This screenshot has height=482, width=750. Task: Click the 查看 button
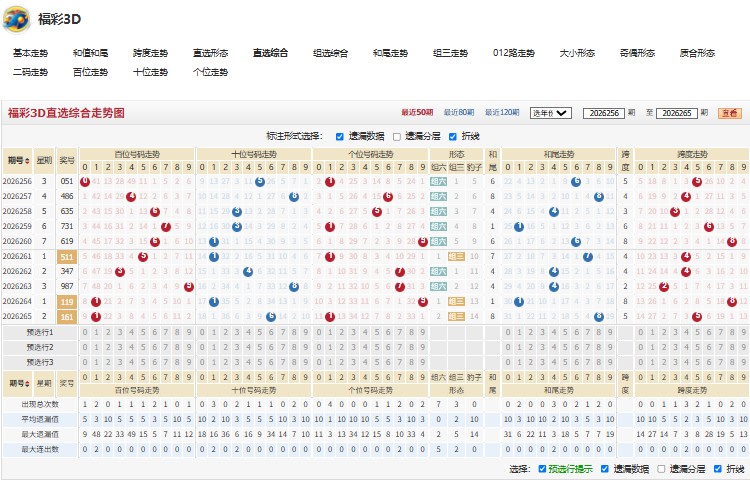[x=730, y=113]
